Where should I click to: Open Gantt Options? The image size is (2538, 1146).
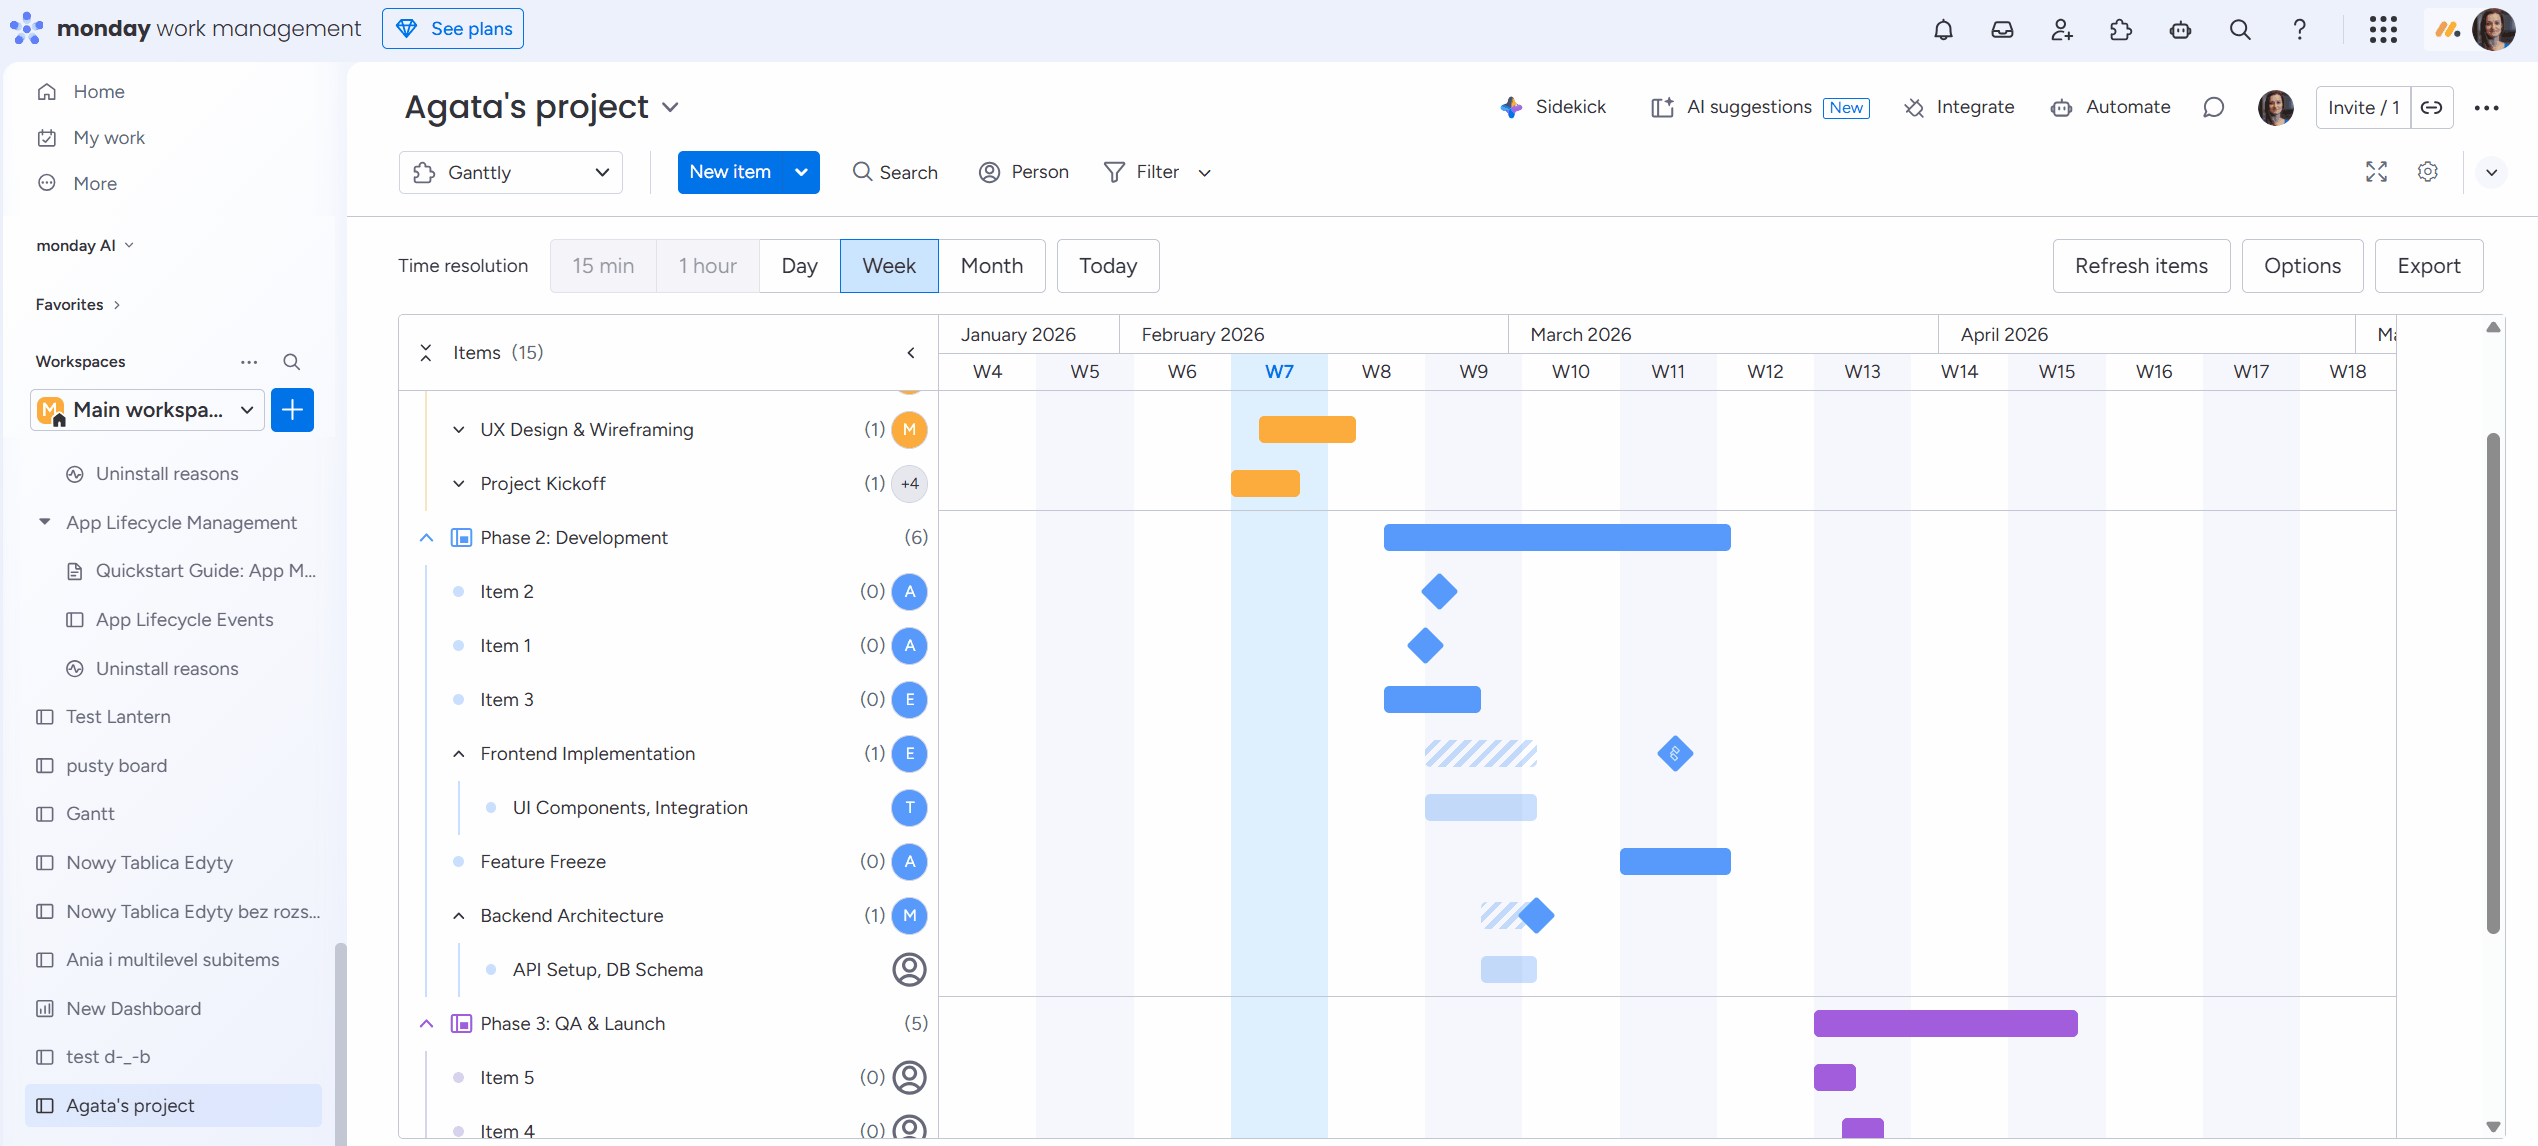pyautogui.click(x=2302, y=266)
